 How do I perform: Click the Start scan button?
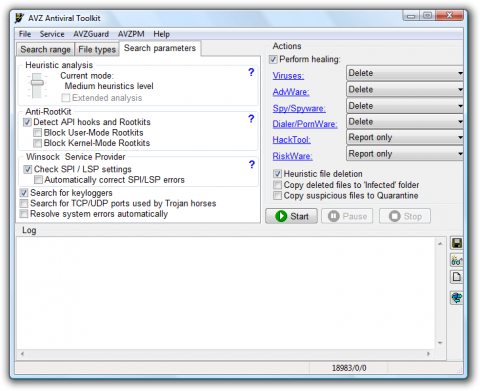[x=291, y=216]
